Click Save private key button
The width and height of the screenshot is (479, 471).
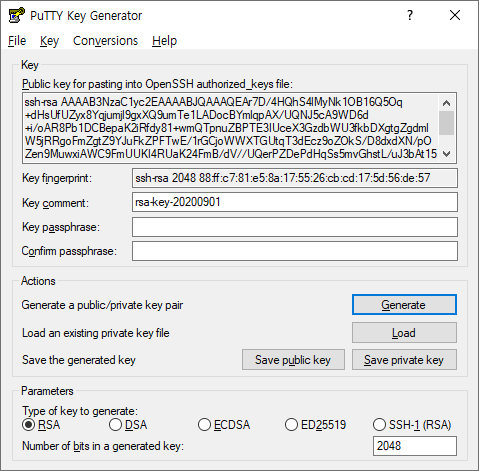tap(404, 360)
